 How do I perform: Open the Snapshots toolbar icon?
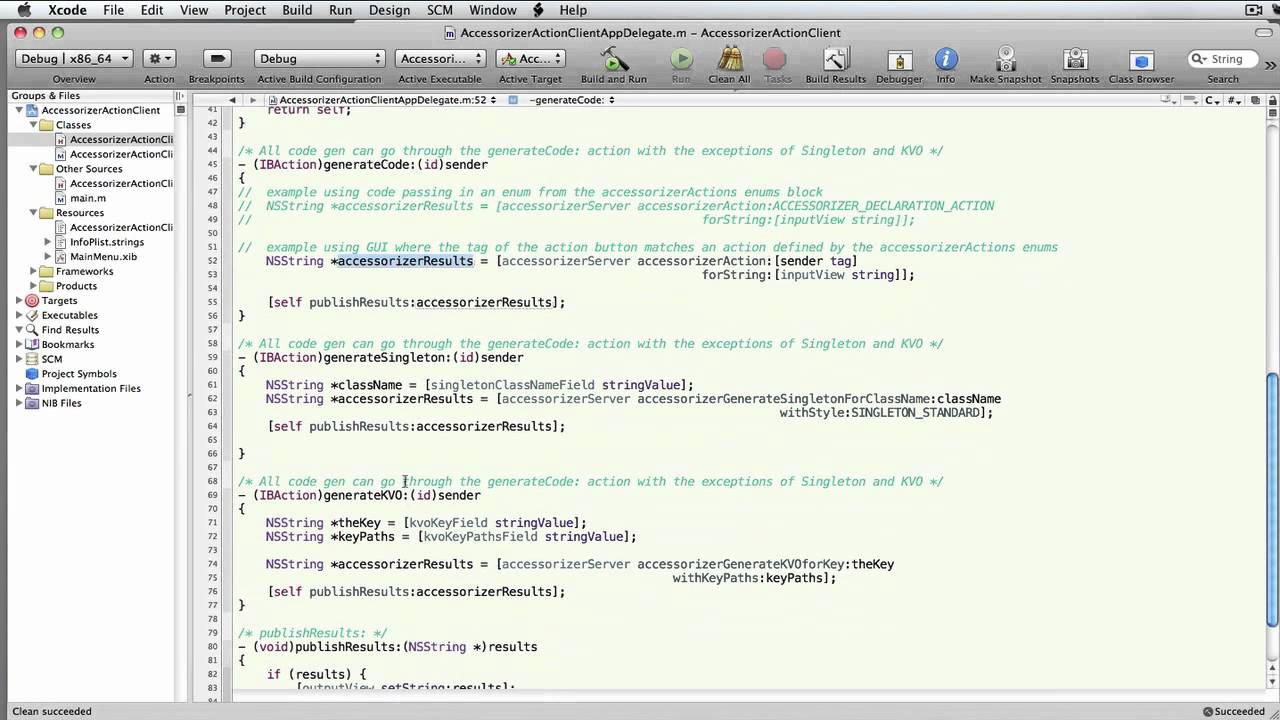point(1075,60)
